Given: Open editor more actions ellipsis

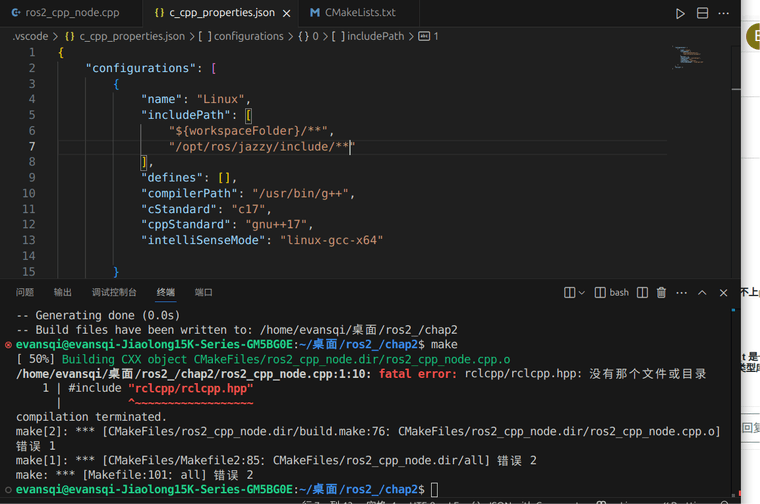Looking at the screenshot, I should 724,13.
